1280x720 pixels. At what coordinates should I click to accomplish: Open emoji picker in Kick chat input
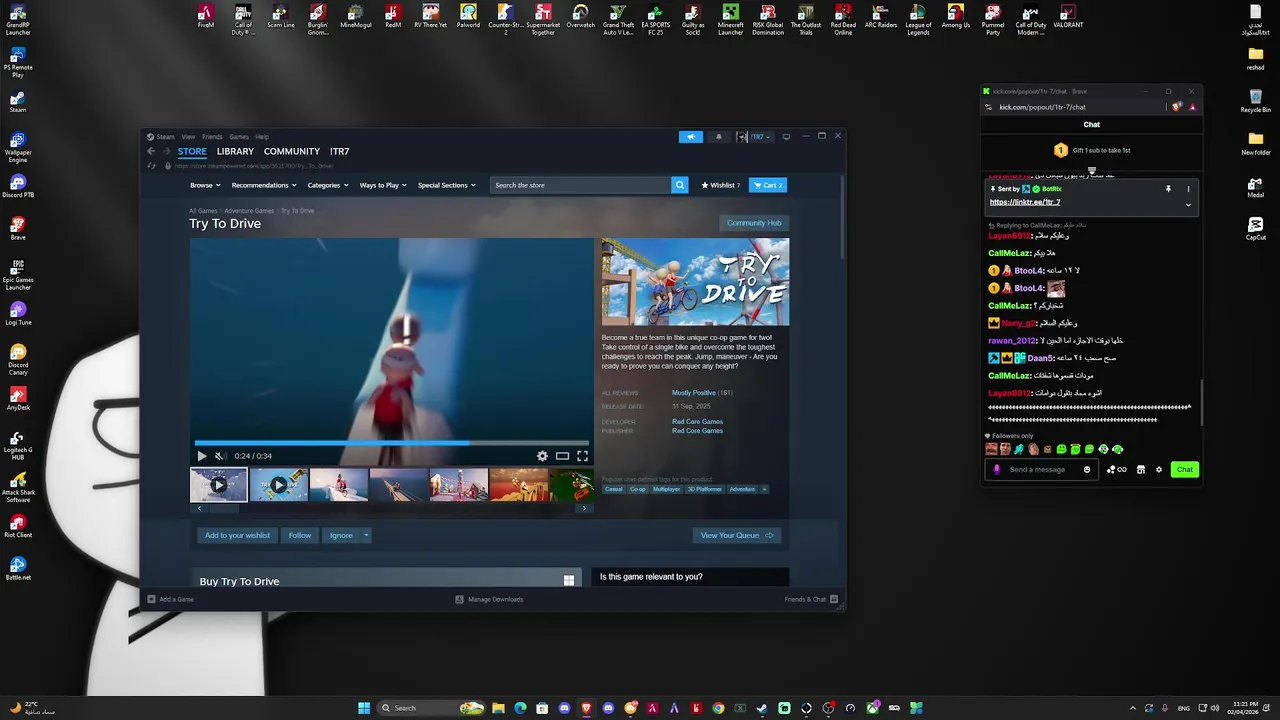(1087, 470)
